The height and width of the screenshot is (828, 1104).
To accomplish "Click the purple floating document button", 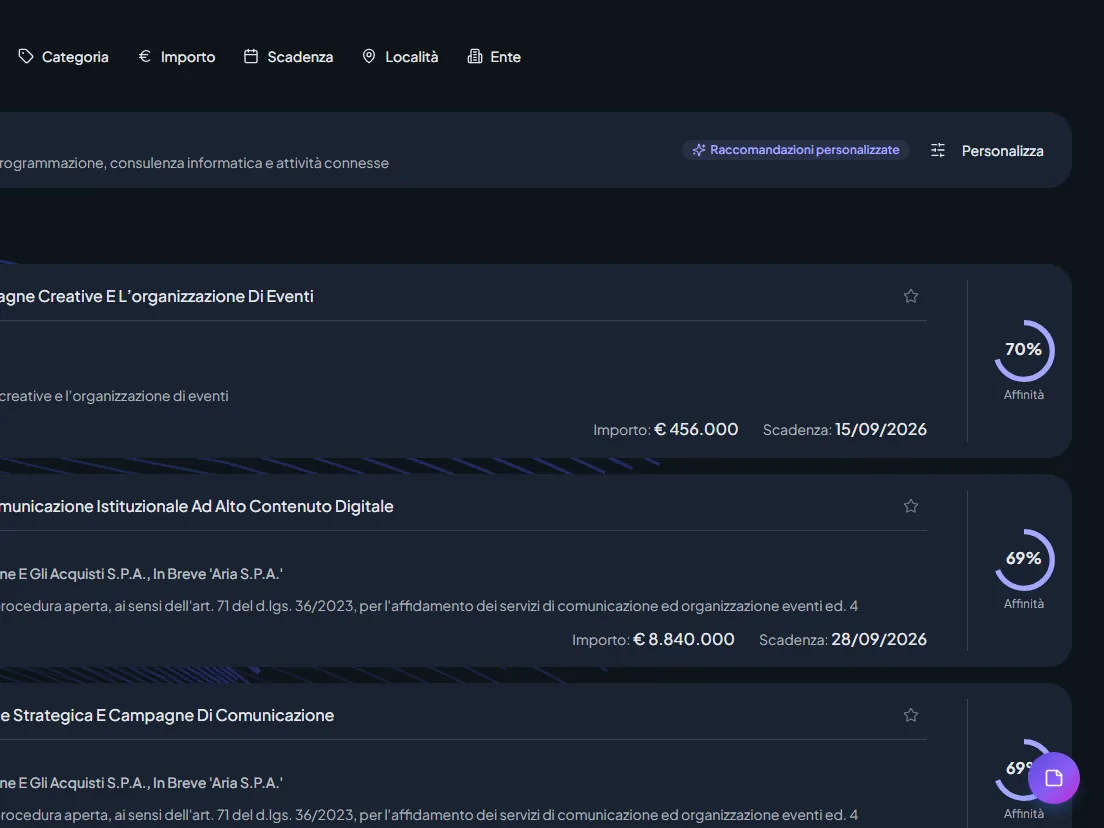I will 1054,778.
